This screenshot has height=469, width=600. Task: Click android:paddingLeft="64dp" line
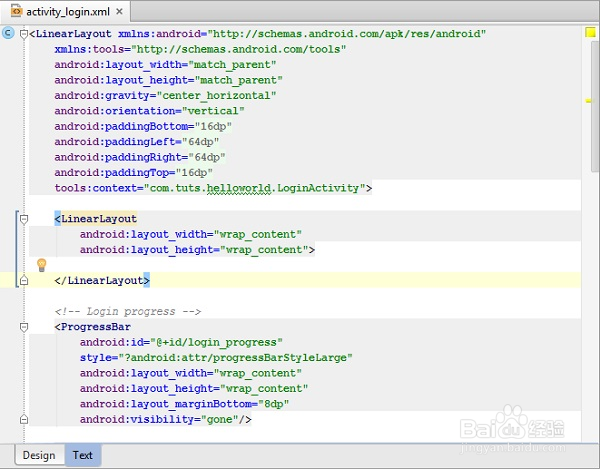click(137, 142)
